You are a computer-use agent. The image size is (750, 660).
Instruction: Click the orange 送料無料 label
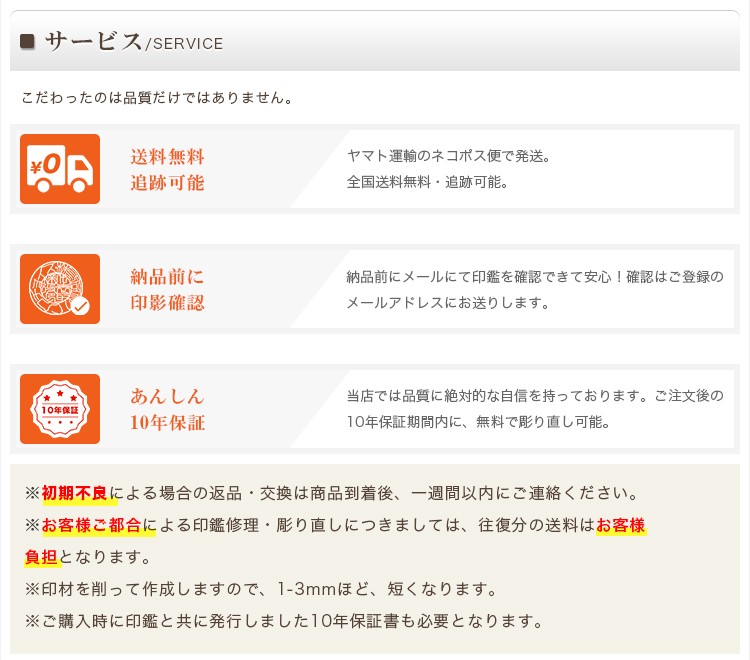coord(167,156)
